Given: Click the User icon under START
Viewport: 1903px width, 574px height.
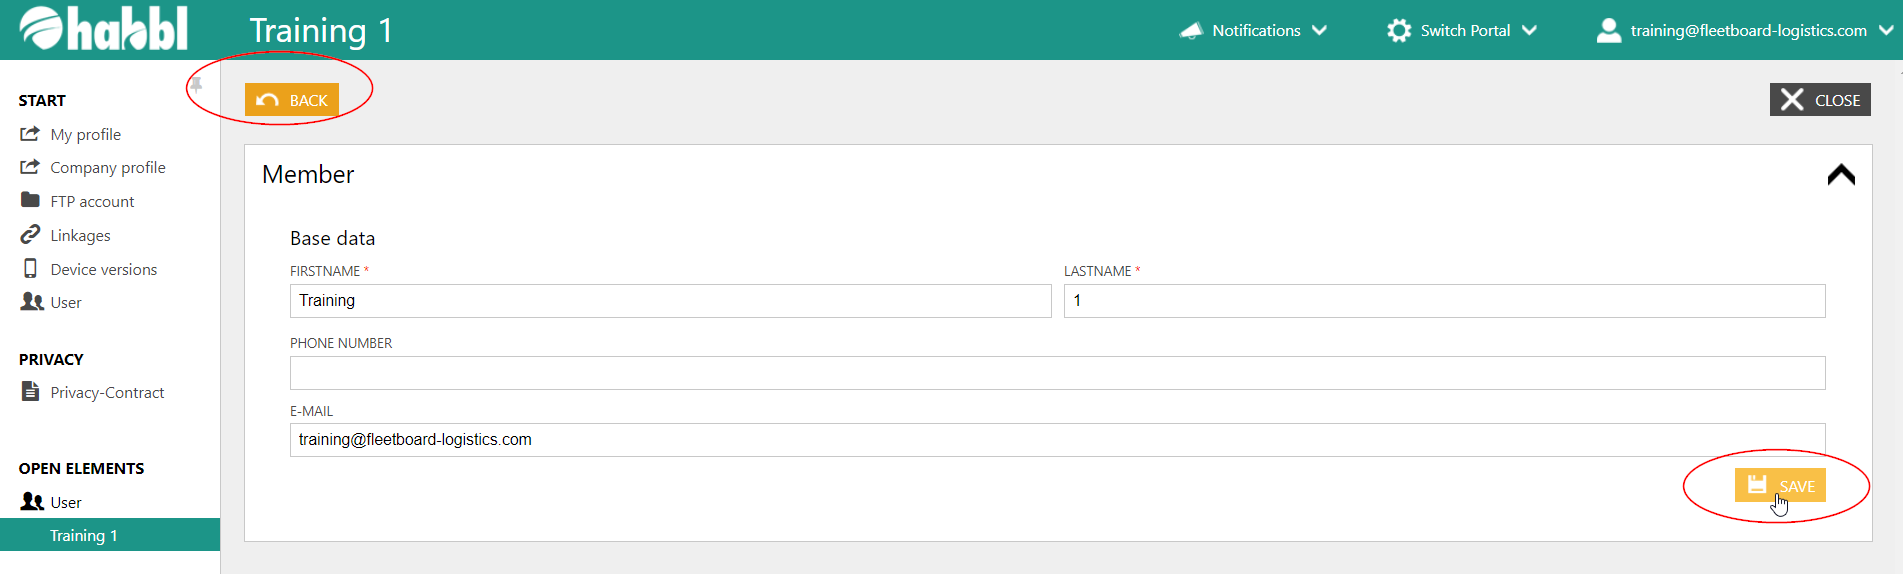Looking at the screenshot, I should click(32, 302).
